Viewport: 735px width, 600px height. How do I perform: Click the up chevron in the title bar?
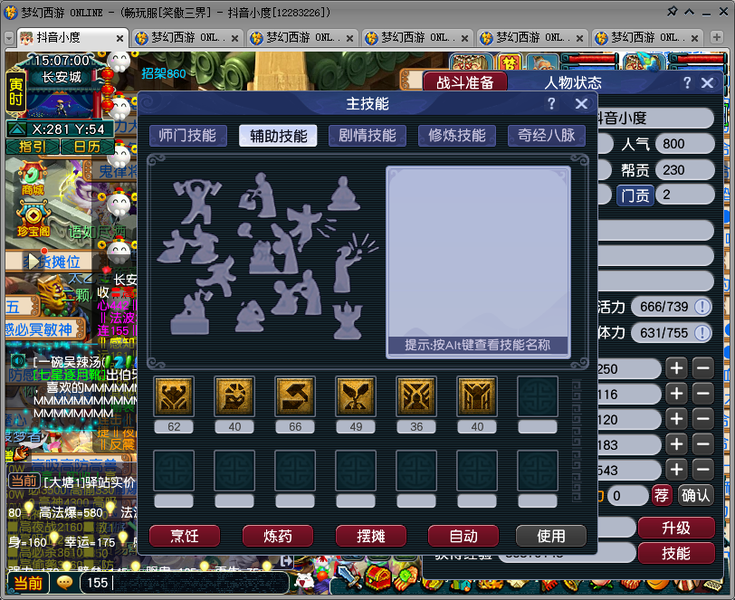click(690, 12)
